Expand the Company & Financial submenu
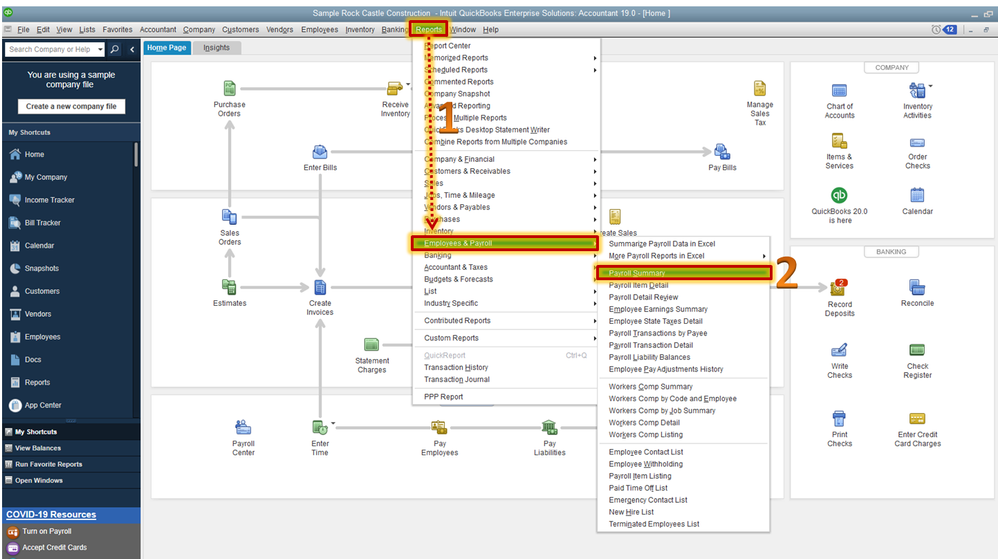Screen dimensions: 998x559 pos(594,159)
